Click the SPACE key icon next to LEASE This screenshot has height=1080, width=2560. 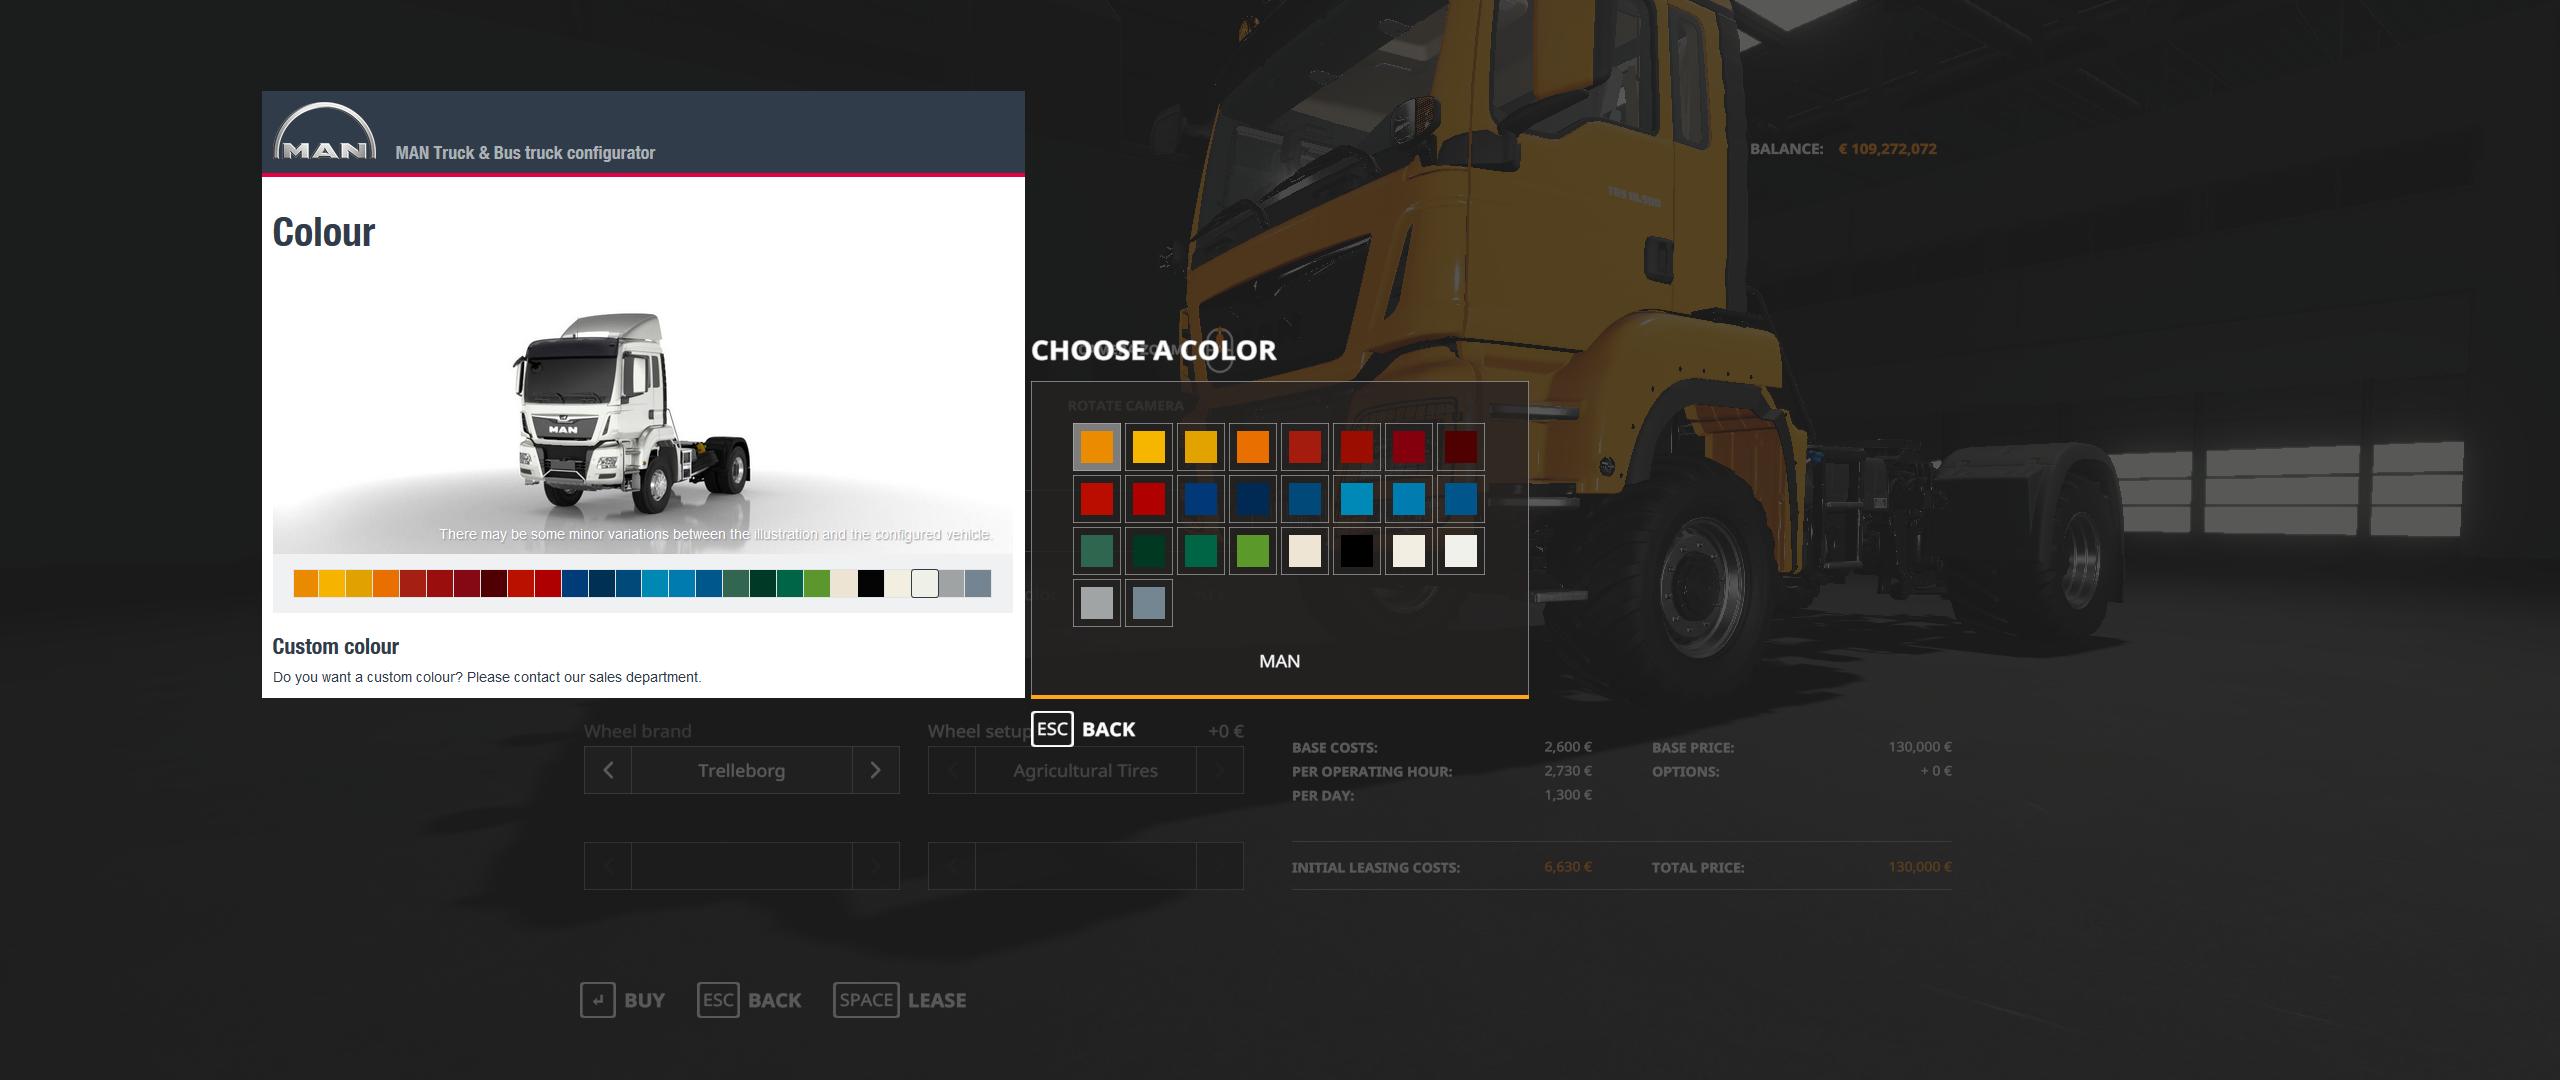tap(866, 1000)
